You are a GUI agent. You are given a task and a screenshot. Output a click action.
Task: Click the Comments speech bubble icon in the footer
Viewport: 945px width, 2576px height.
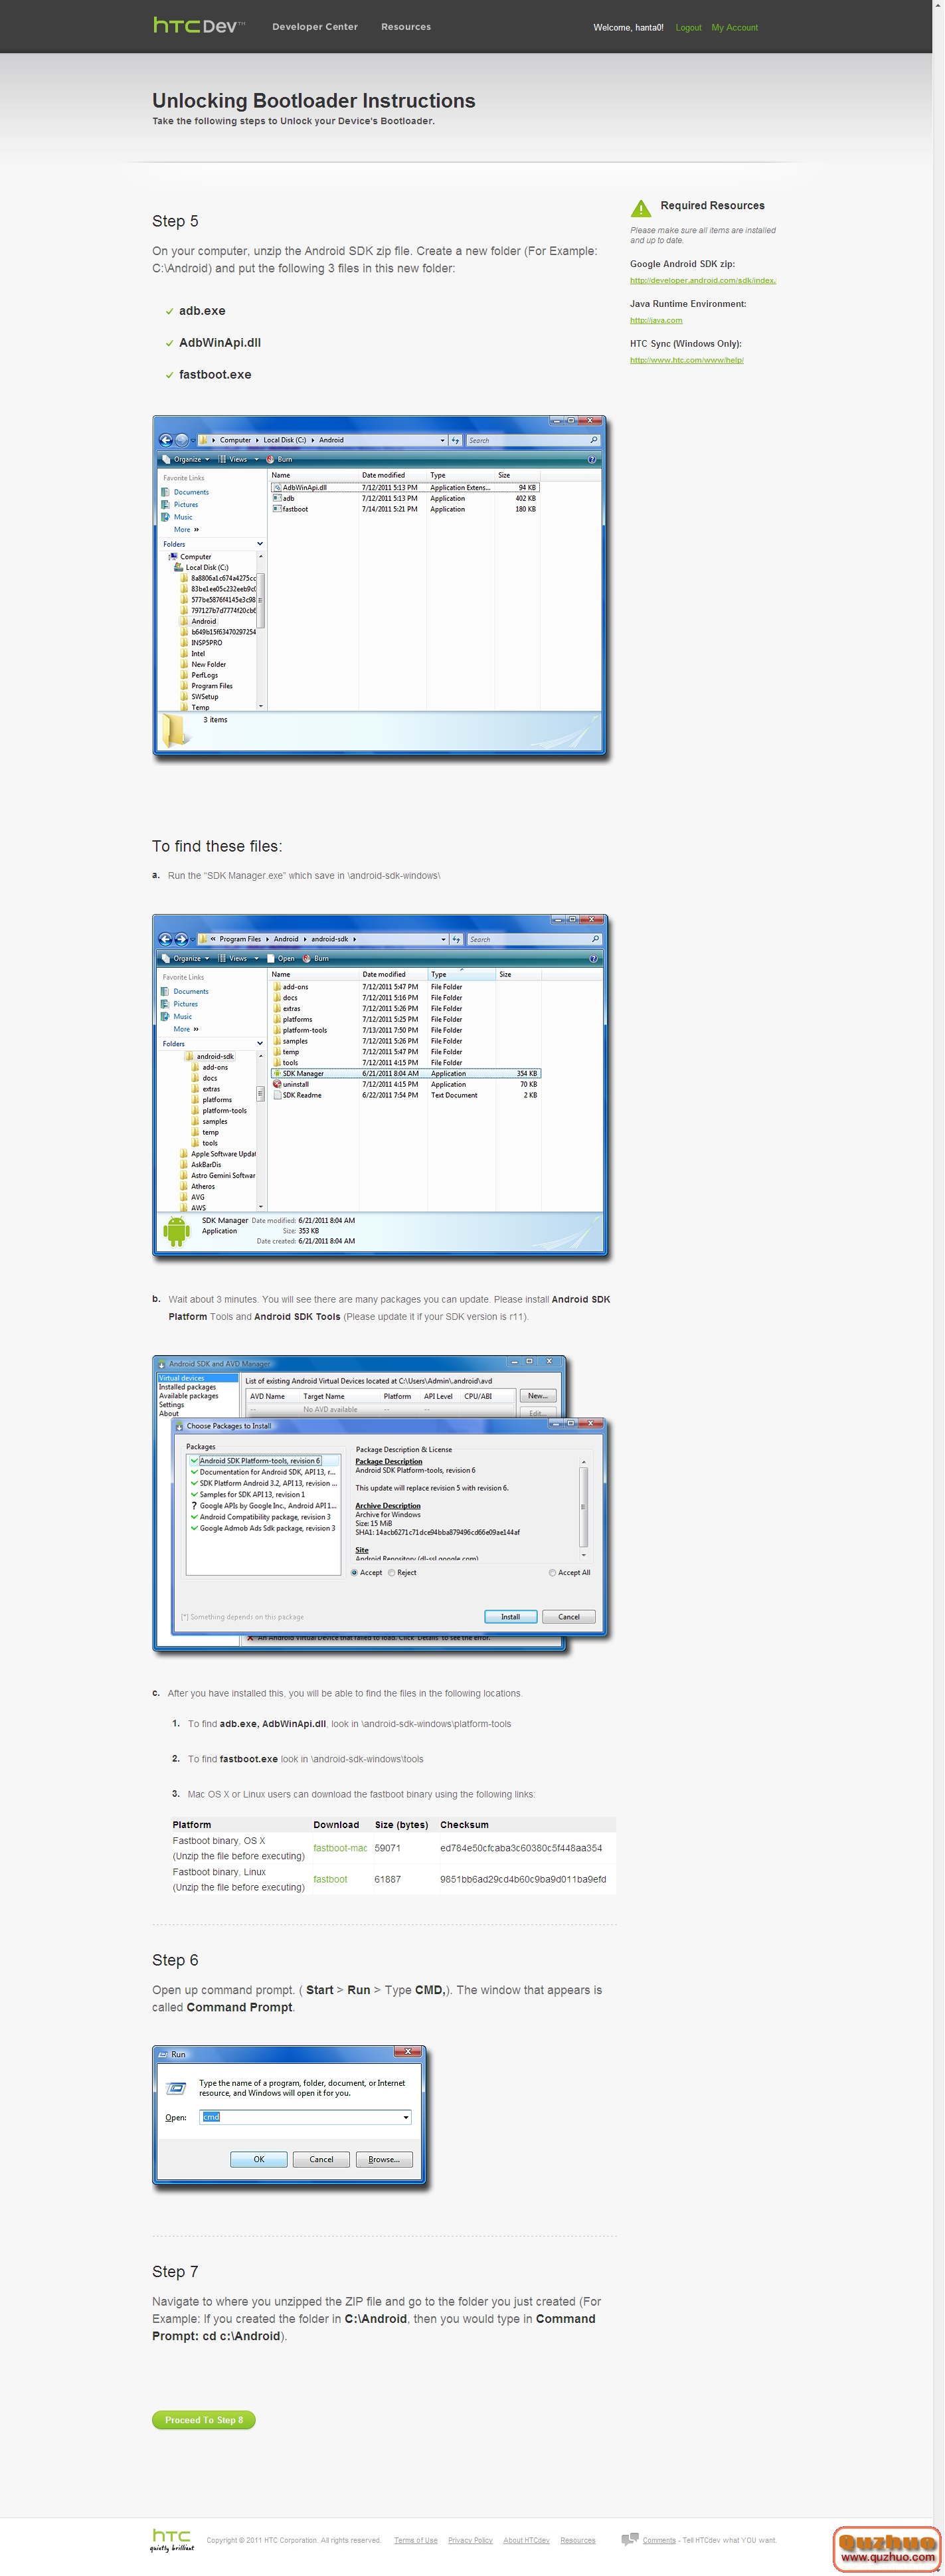pos(630,2539)
